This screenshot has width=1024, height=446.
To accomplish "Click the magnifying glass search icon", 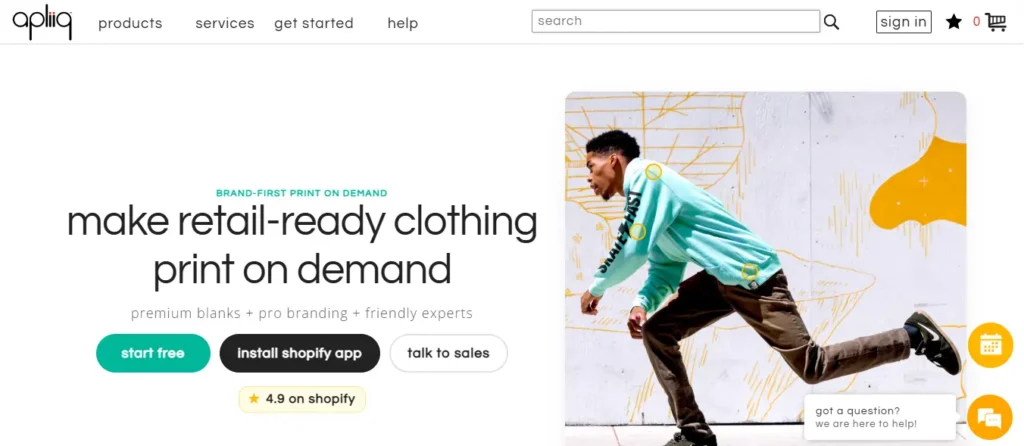I will click(x=832, y=22).
